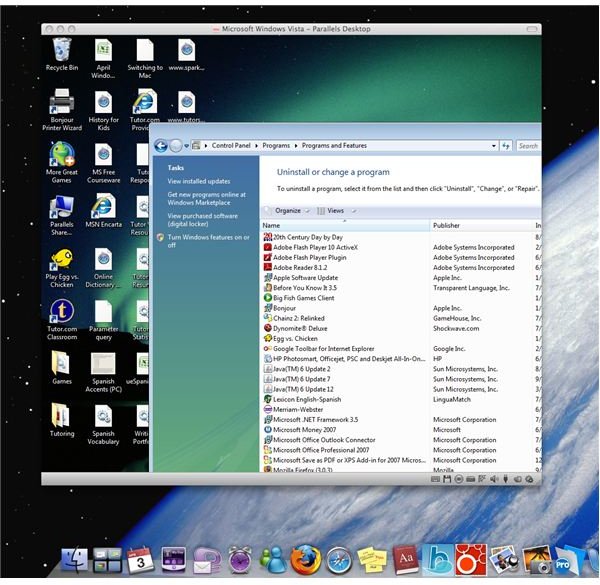The height and width of the screenshot is (585, 600).
Task: Select the Games folder on desktop
Action: point(62,368)
